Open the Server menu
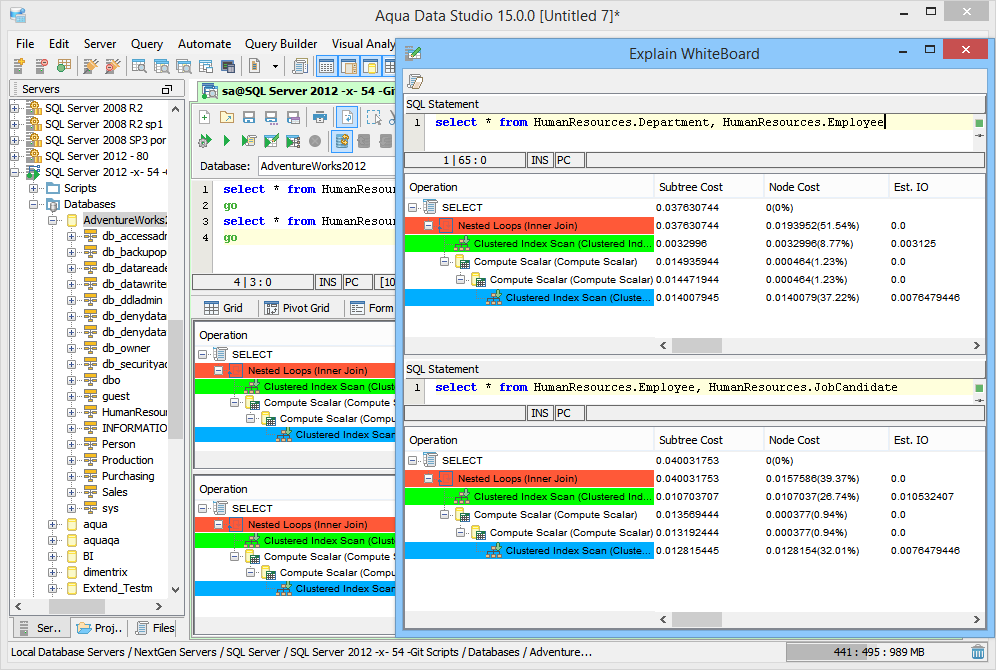The image size is (996, 670). click(100, 44)
